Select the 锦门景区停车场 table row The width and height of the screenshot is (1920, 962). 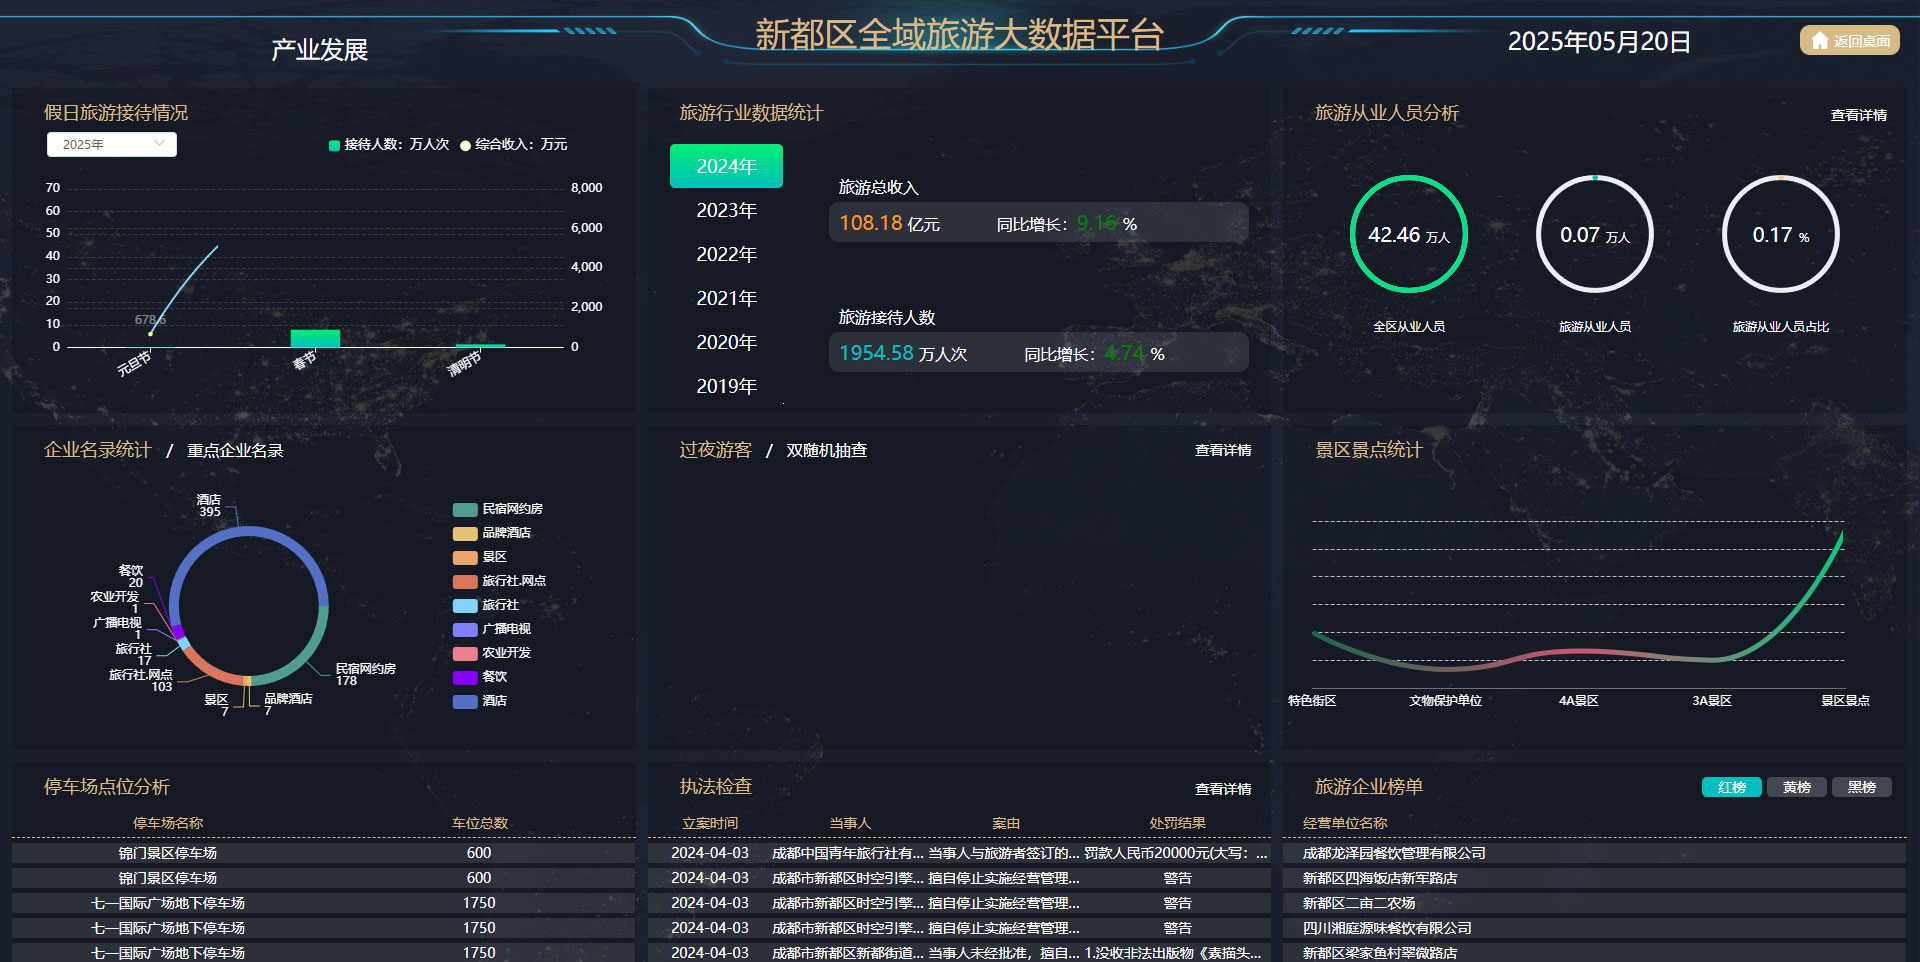point(170,853)
